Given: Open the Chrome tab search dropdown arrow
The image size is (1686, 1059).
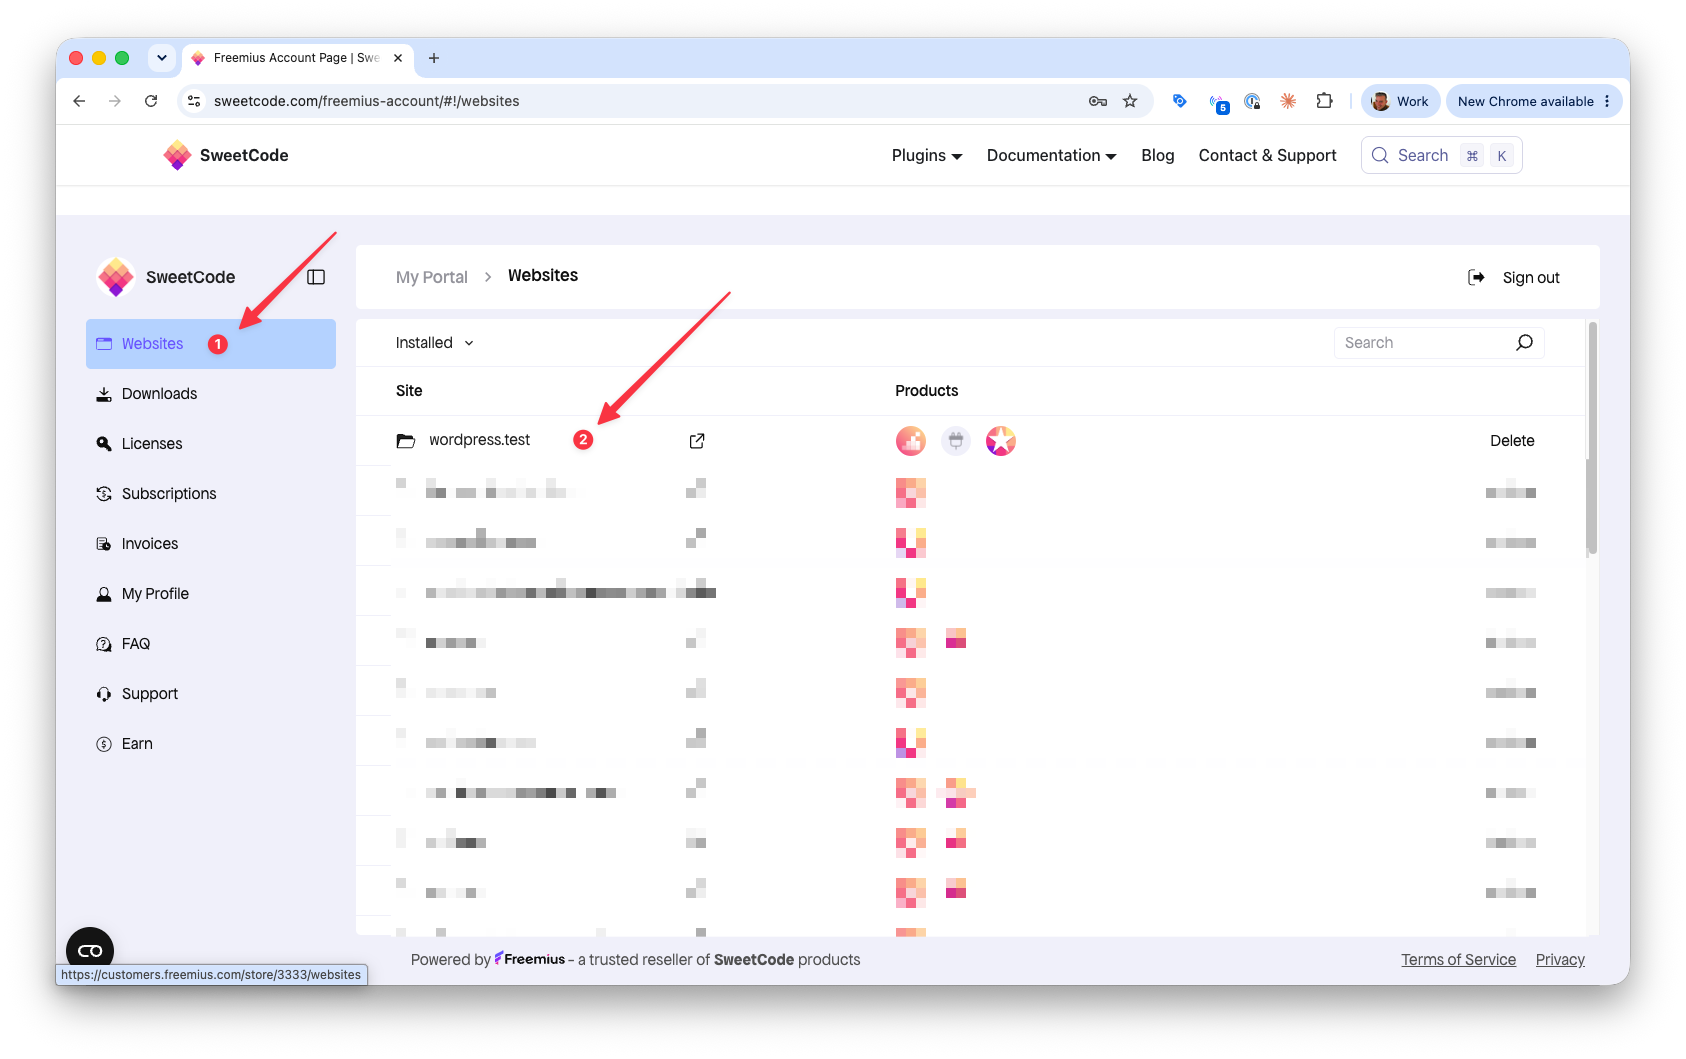Looking at the screenshot, I should click(x=162, y=58).
